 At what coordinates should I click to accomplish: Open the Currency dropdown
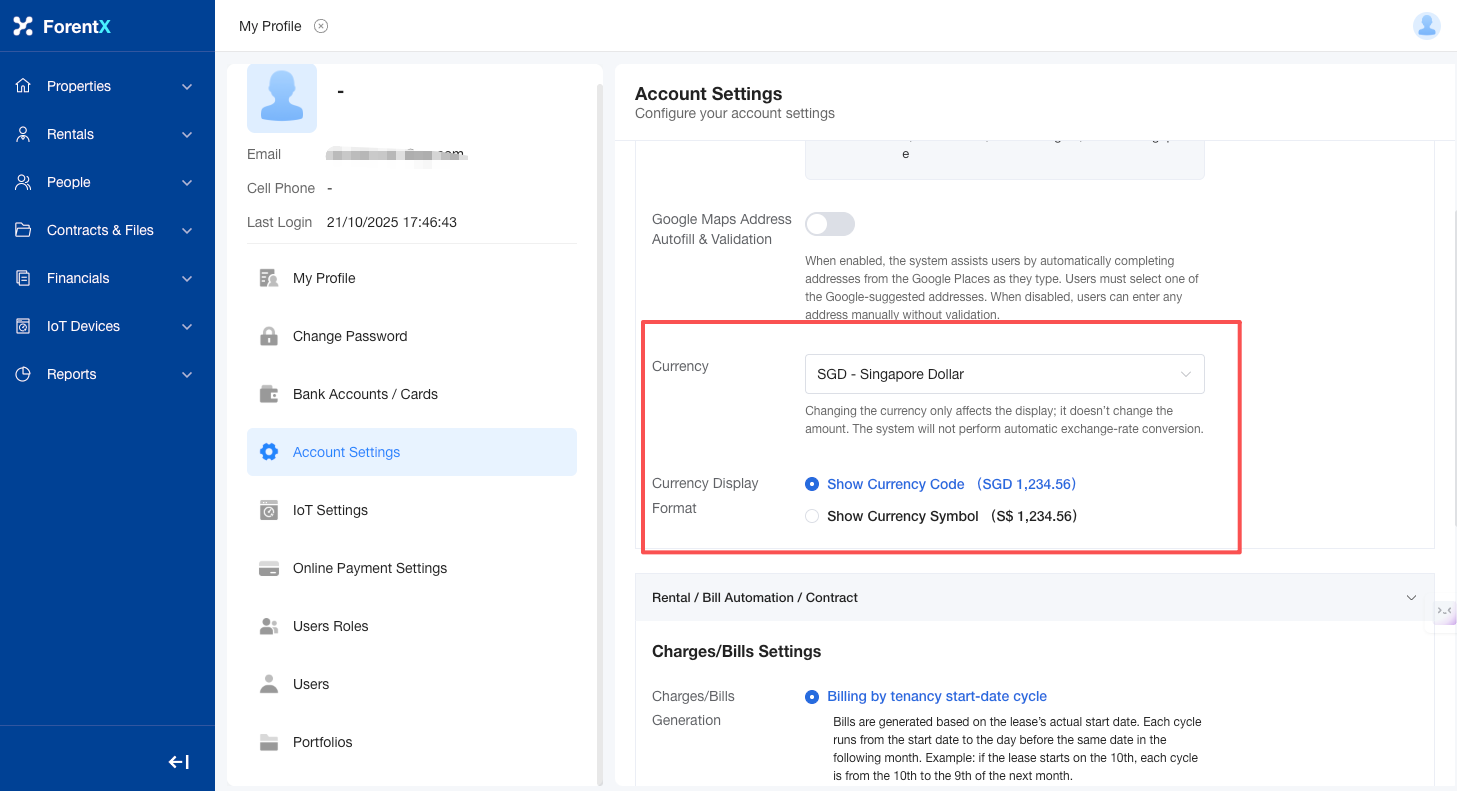(1004, 374)
